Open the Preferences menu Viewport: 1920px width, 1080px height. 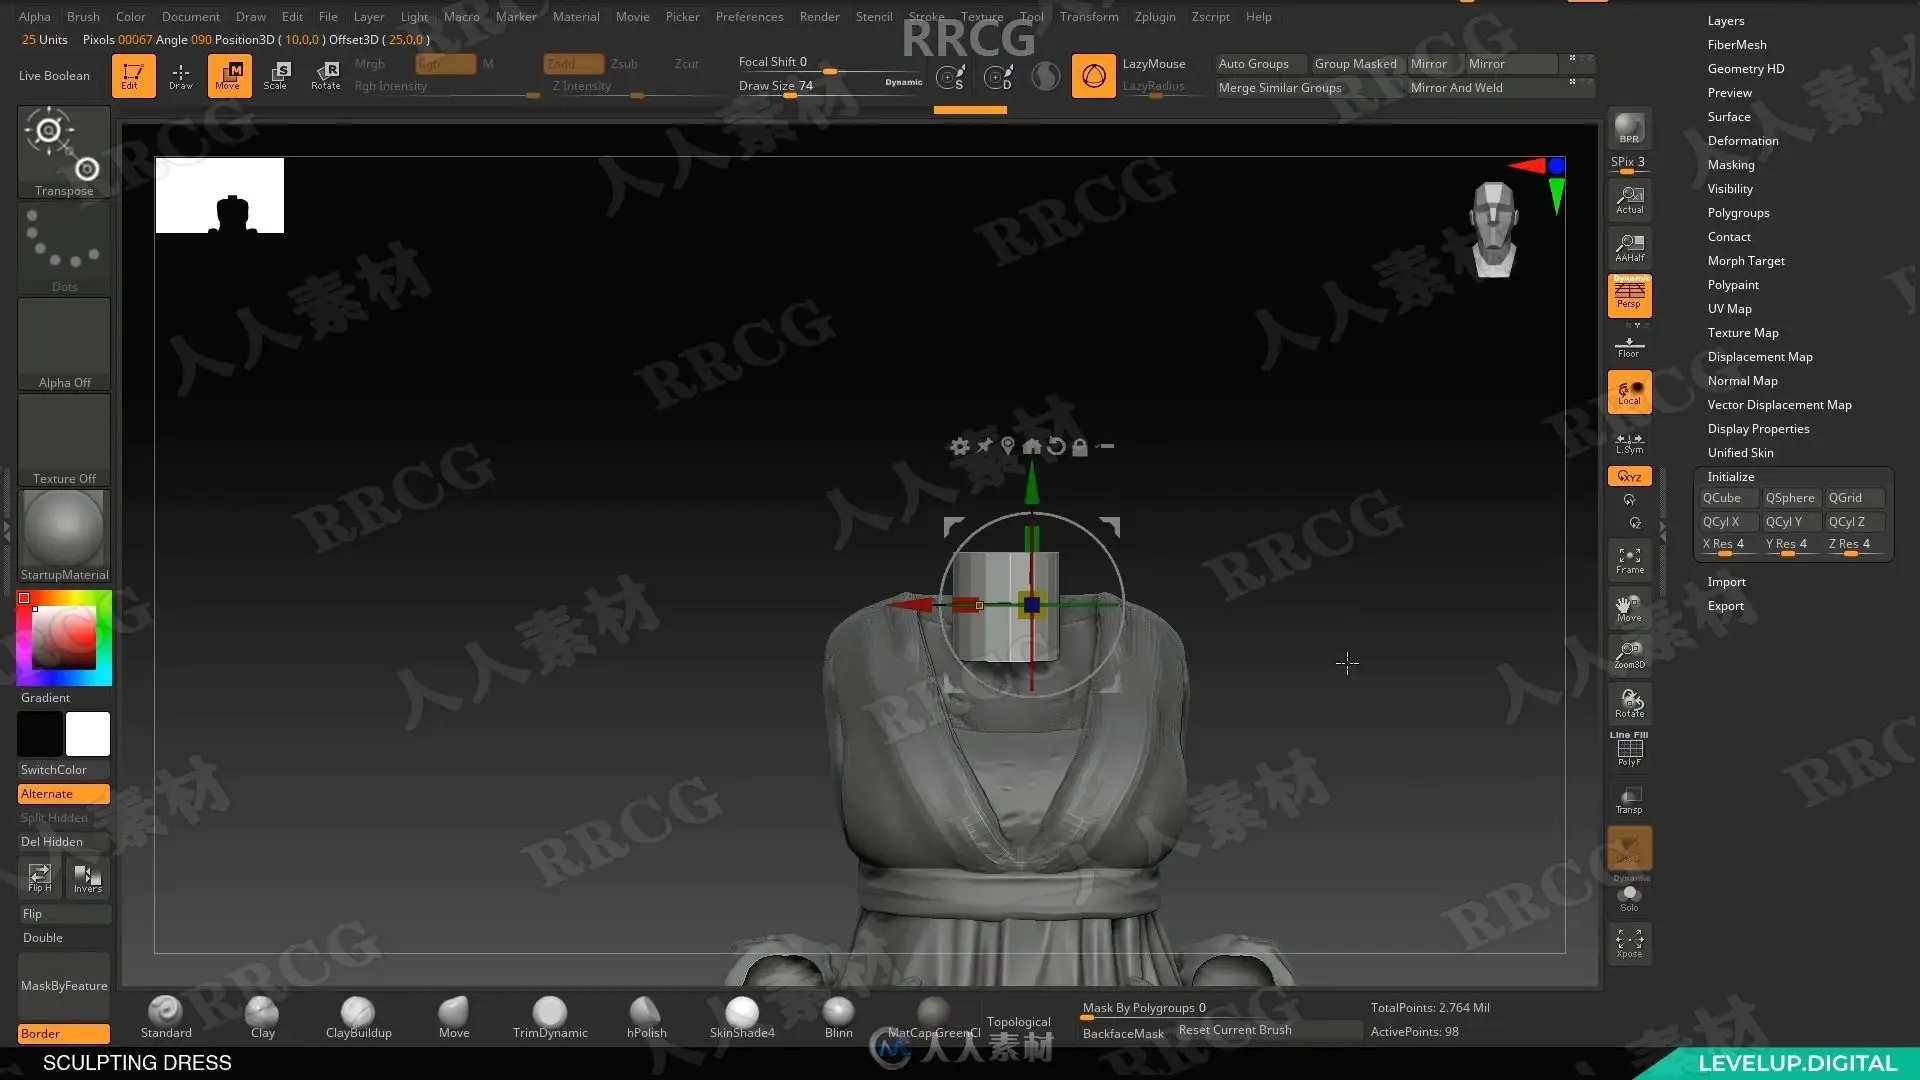749,16
